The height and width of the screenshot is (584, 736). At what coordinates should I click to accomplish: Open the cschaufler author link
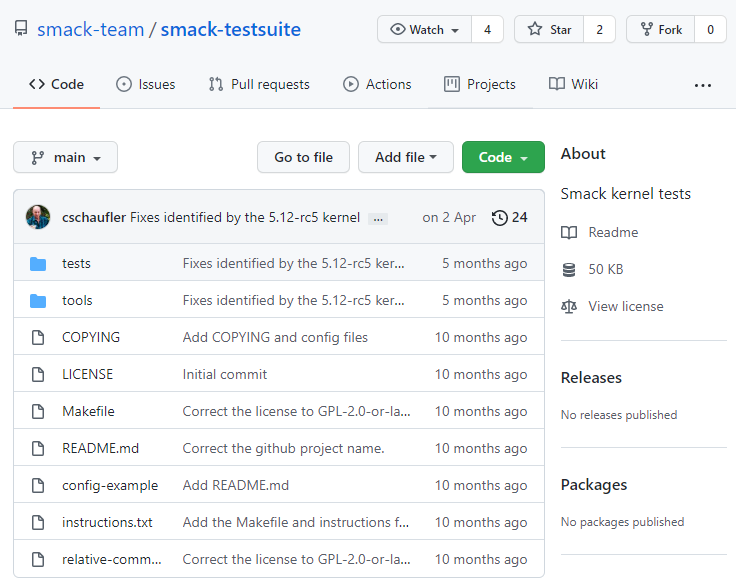tap(94, 217)
